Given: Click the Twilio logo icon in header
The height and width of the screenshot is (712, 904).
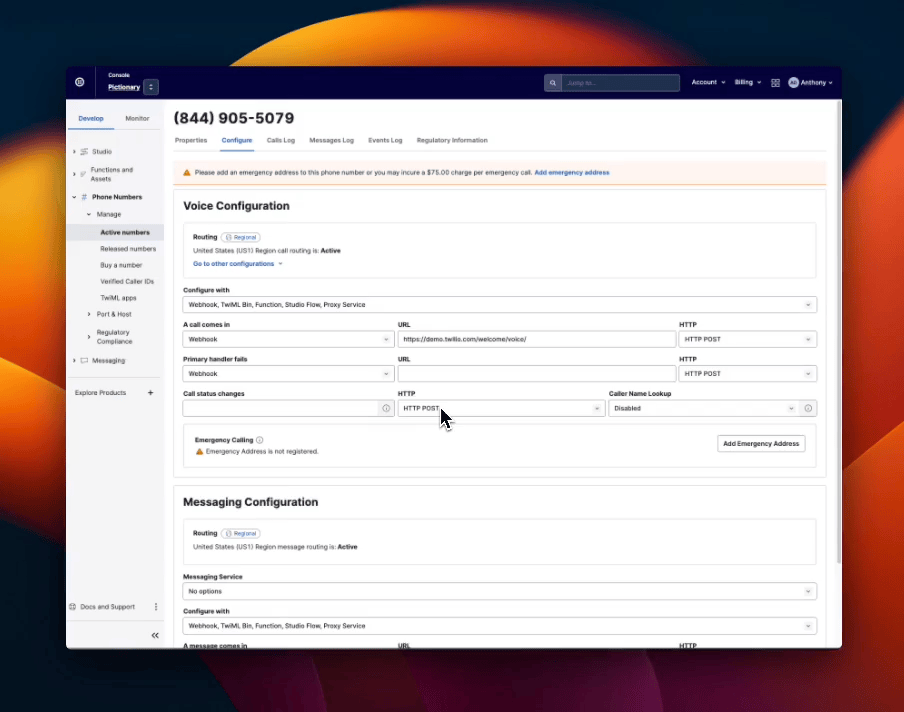Looking at the screenshot, I should [x=80, y=82].
